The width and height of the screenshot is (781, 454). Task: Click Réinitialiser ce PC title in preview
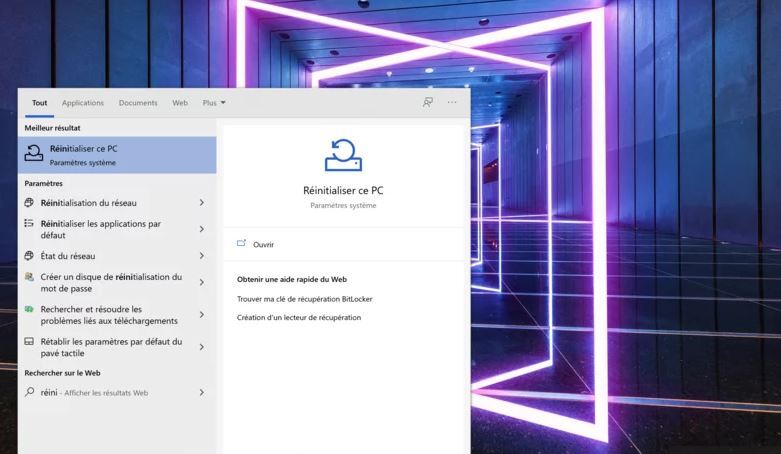coord(343,190)
